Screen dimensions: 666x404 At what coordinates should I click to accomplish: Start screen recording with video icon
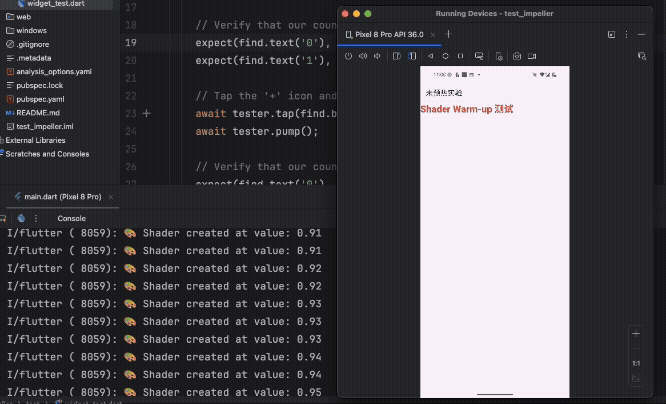[532, 56]
